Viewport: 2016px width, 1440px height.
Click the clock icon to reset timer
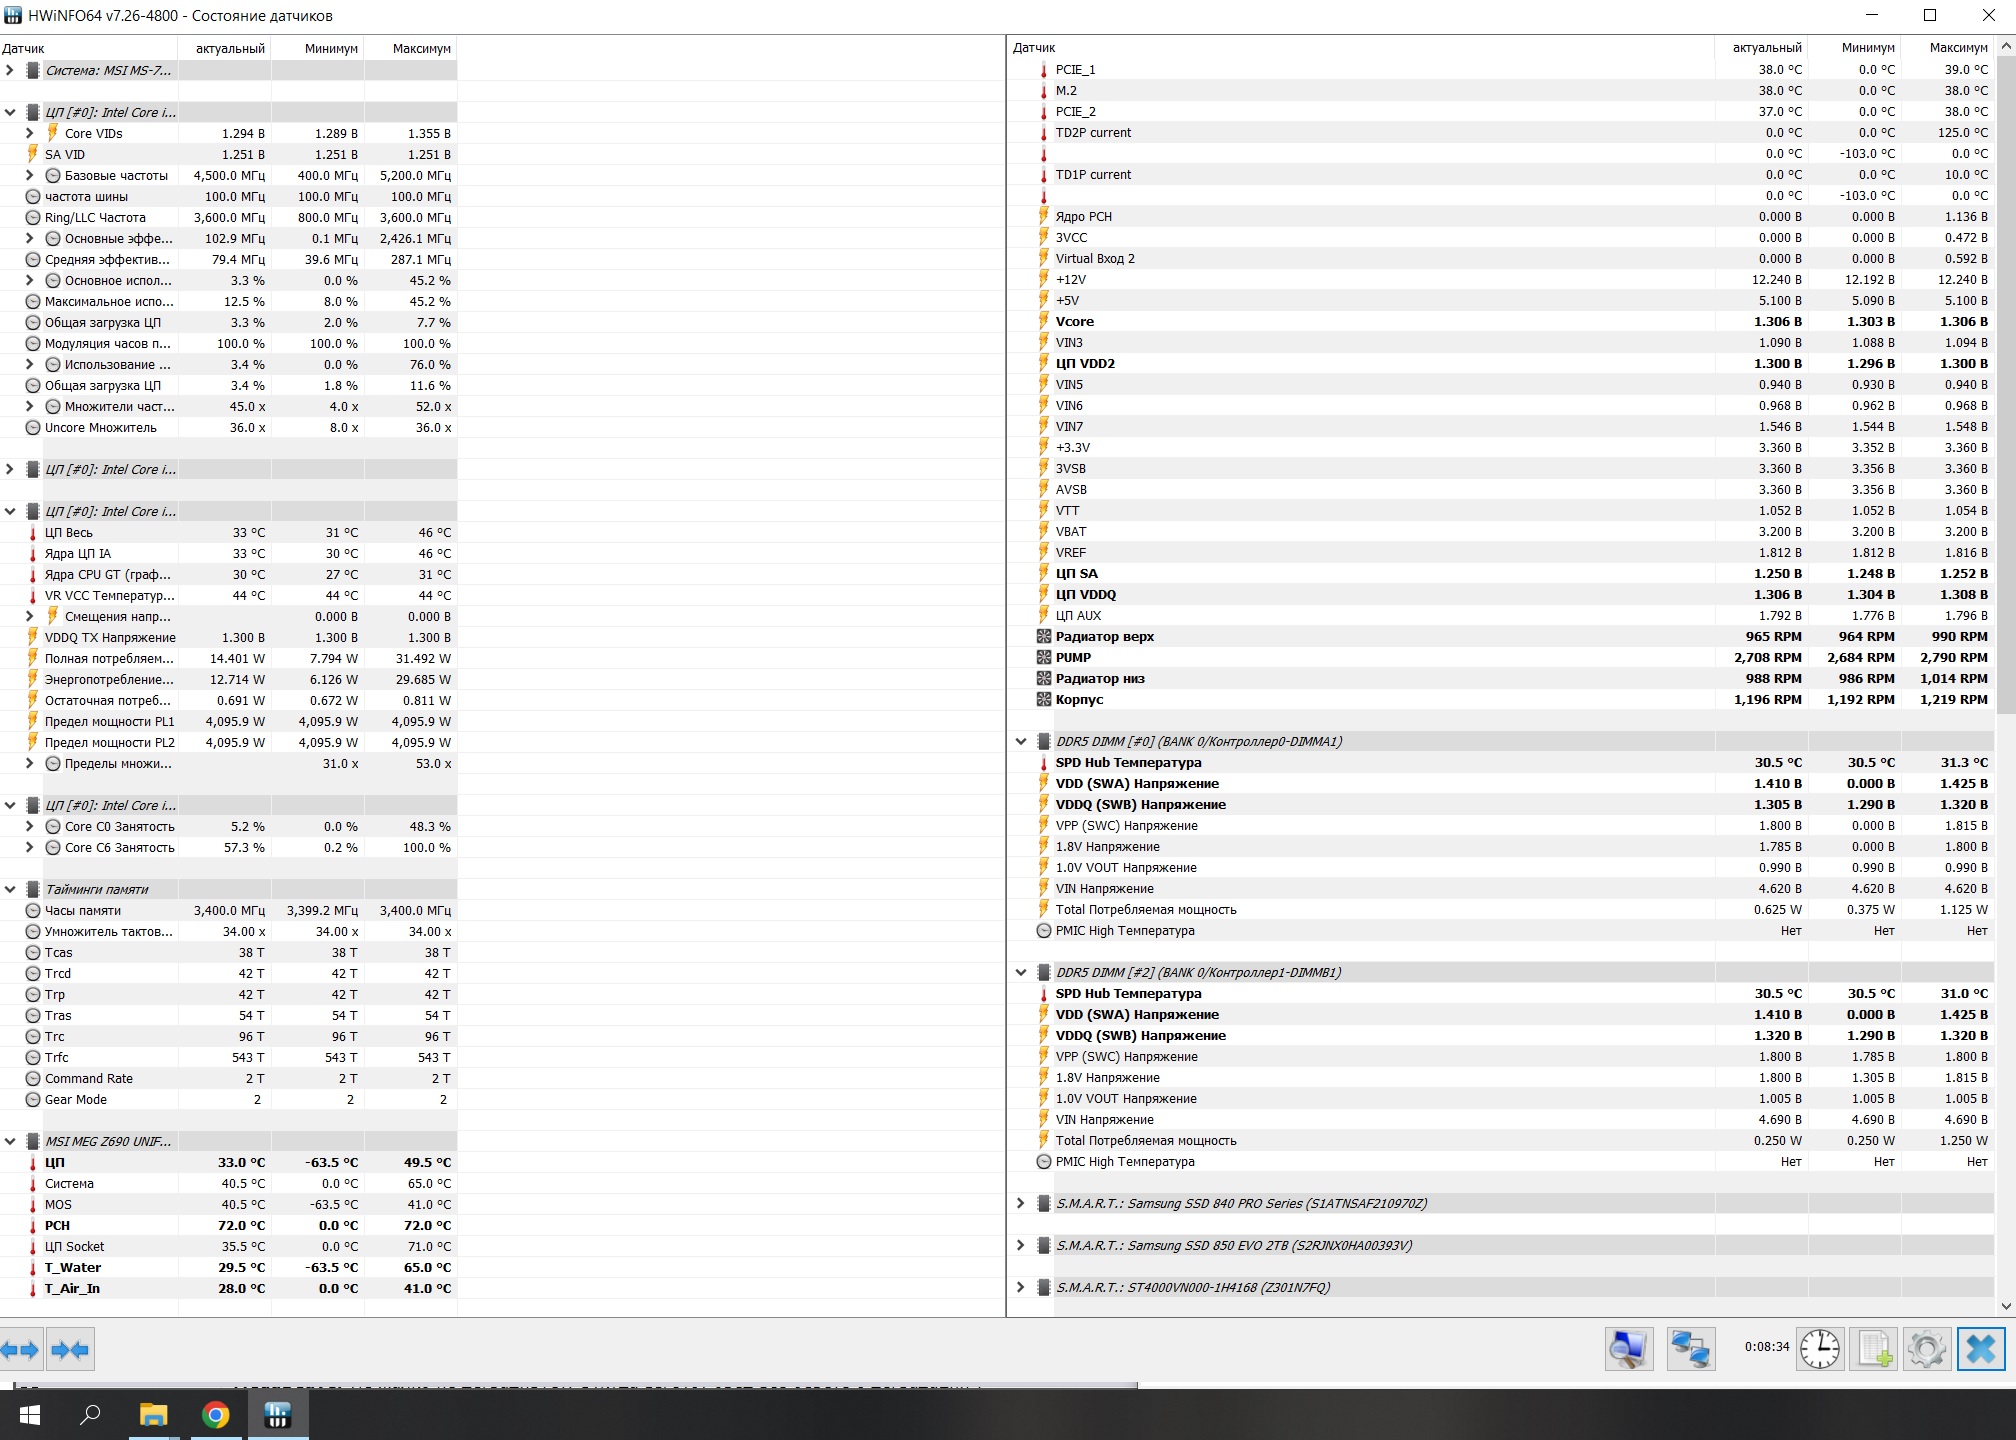coord(1820,1349)
